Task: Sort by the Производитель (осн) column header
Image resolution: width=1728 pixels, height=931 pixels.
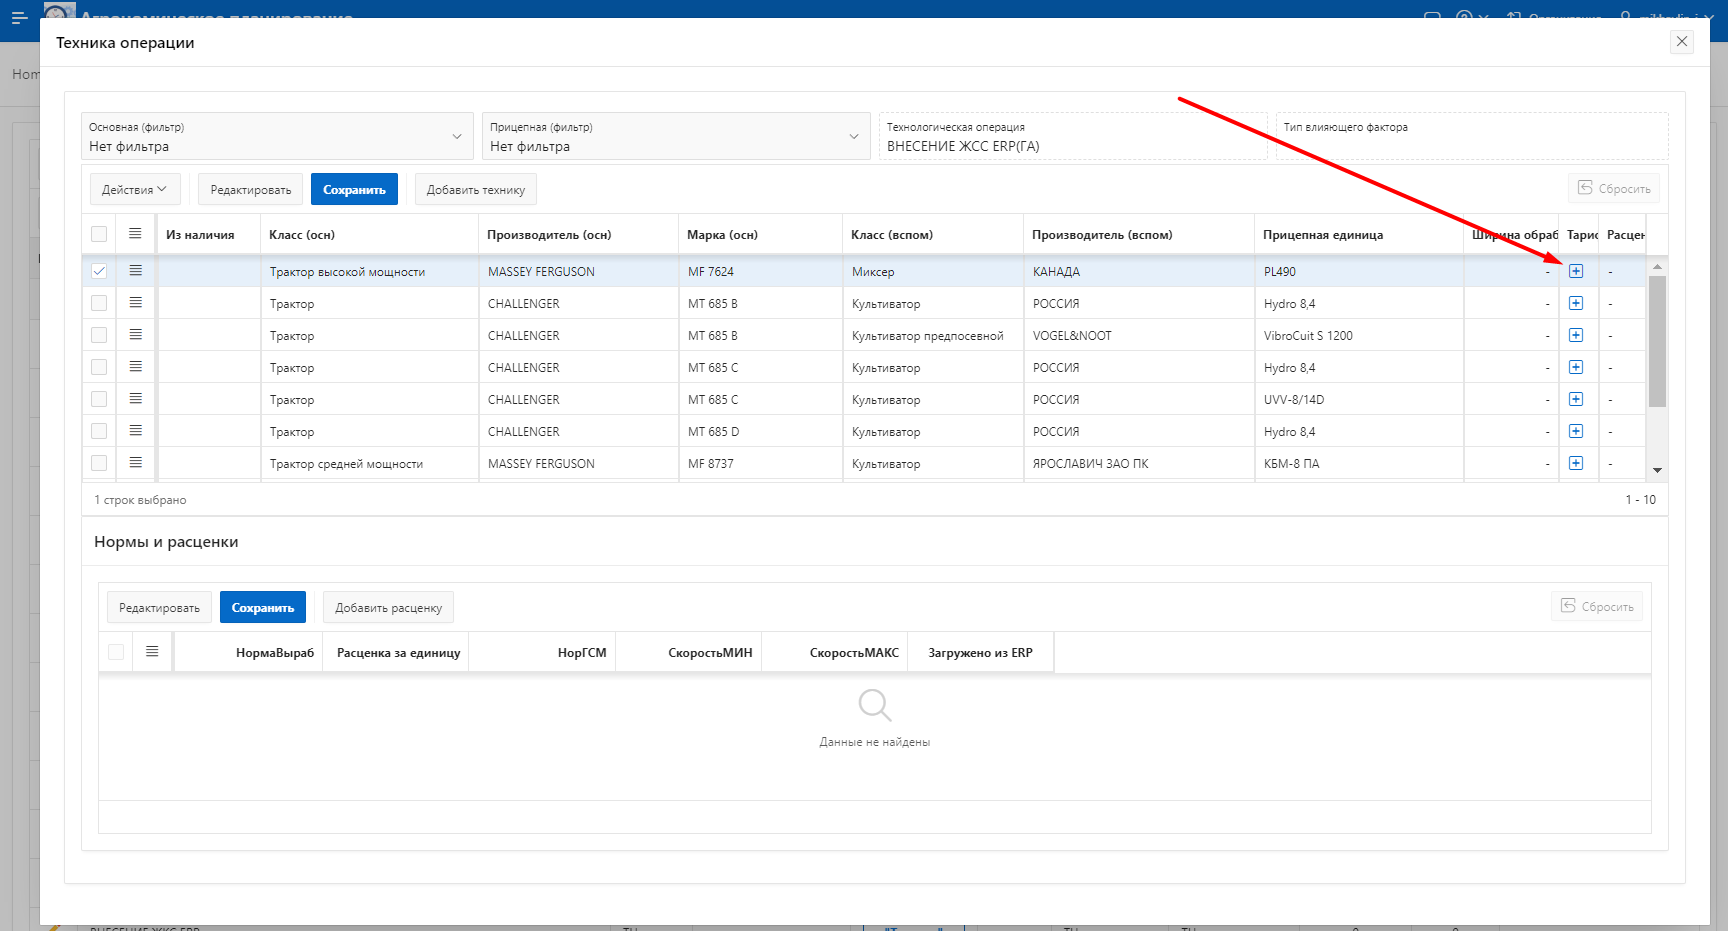Action: pos(549,235)
